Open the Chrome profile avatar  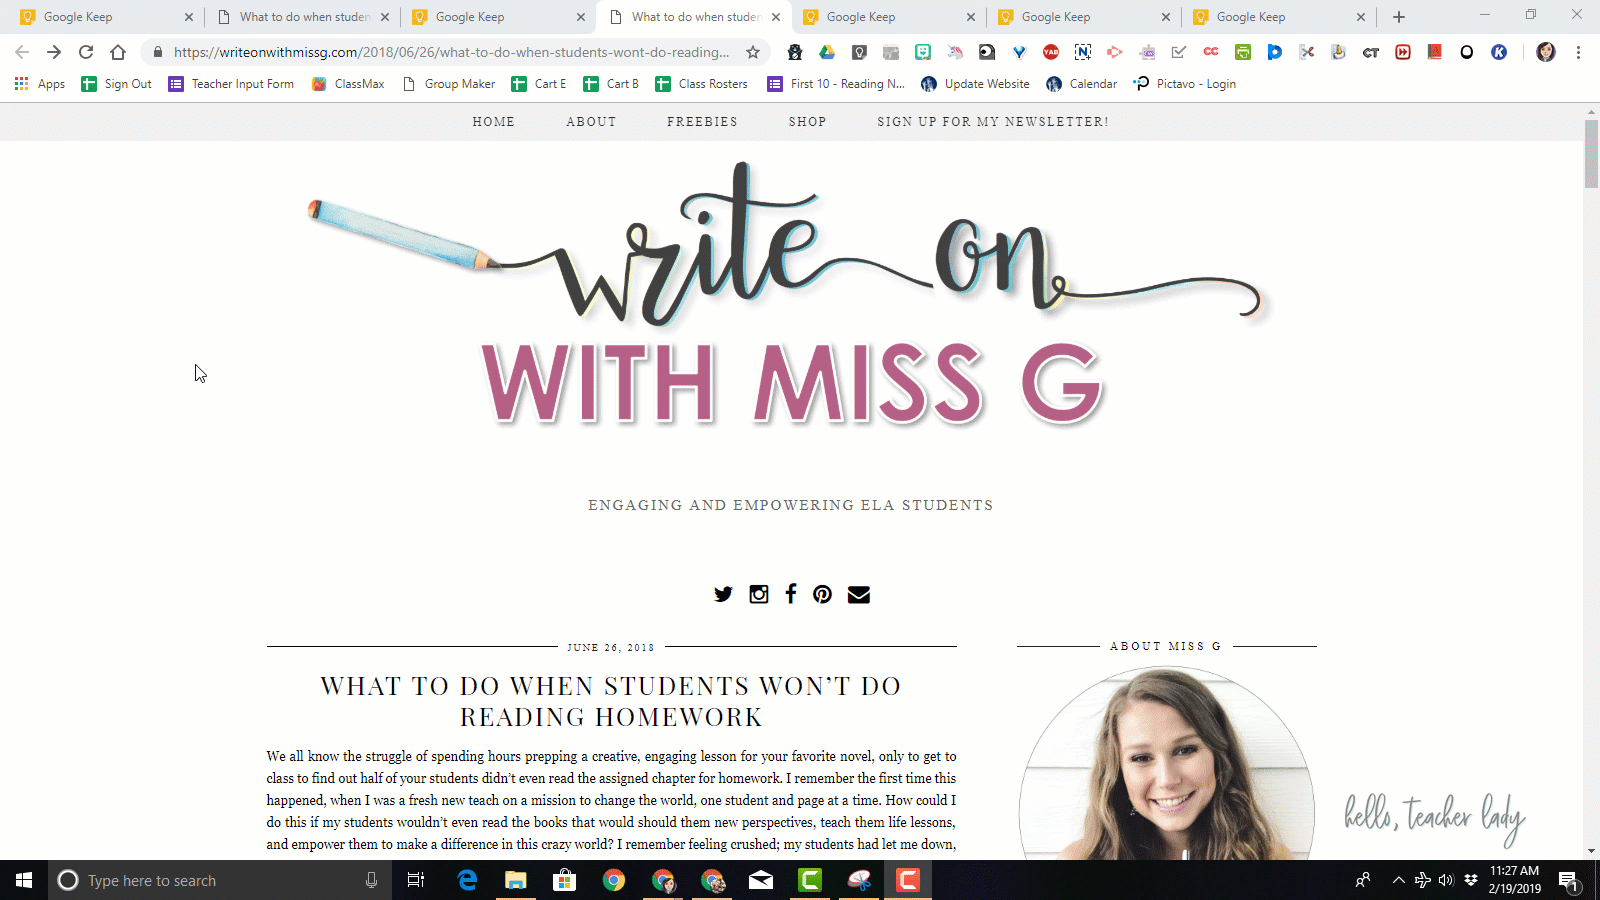click(x=1546, y=52)
